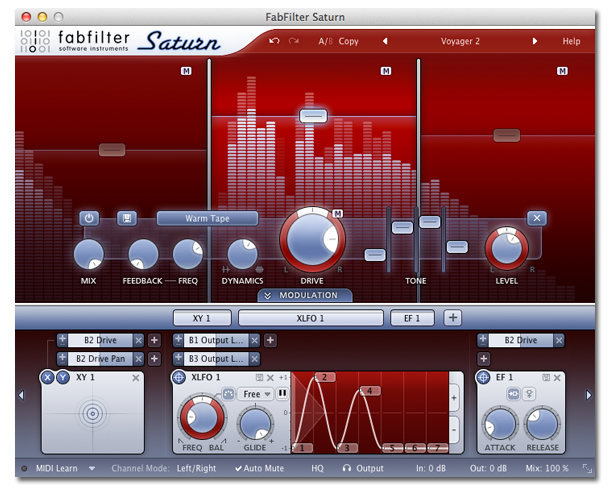Click the EF RELEASE knob

tap(542, 424)
